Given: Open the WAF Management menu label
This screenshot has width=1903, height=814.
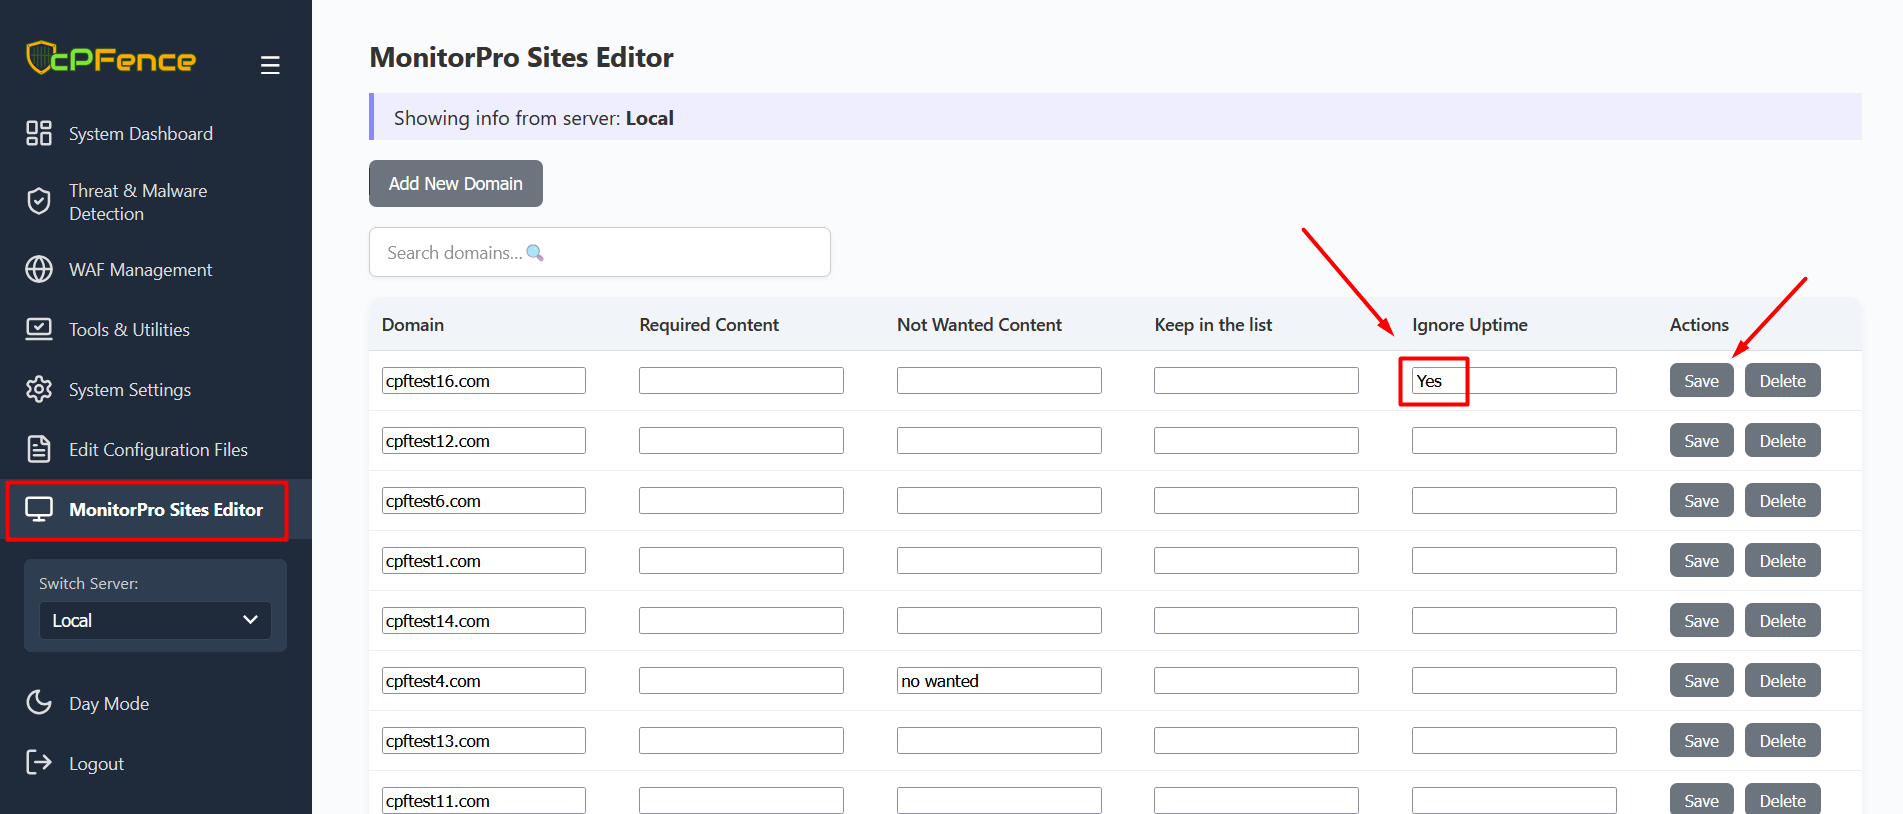Looking at the screenshot, I should tap(140, 270).
